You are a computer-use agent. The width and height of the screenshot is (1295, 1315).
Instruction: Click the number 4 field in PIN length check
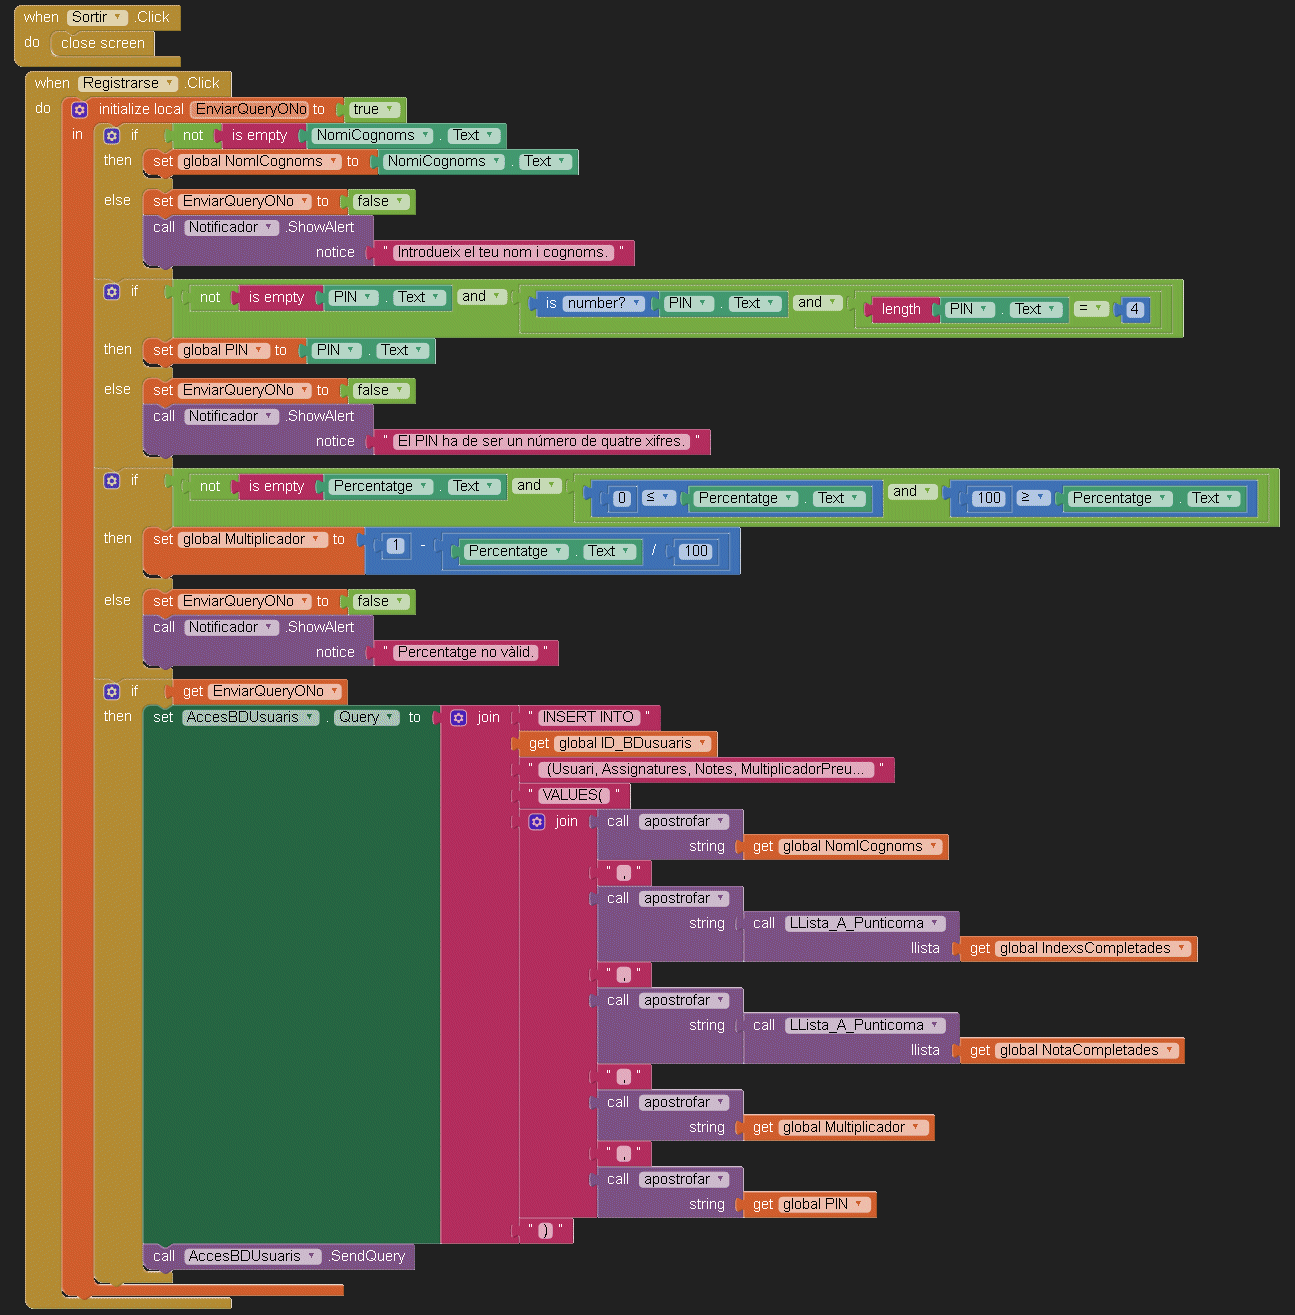pyautogui.click(x=1134, y=310)
